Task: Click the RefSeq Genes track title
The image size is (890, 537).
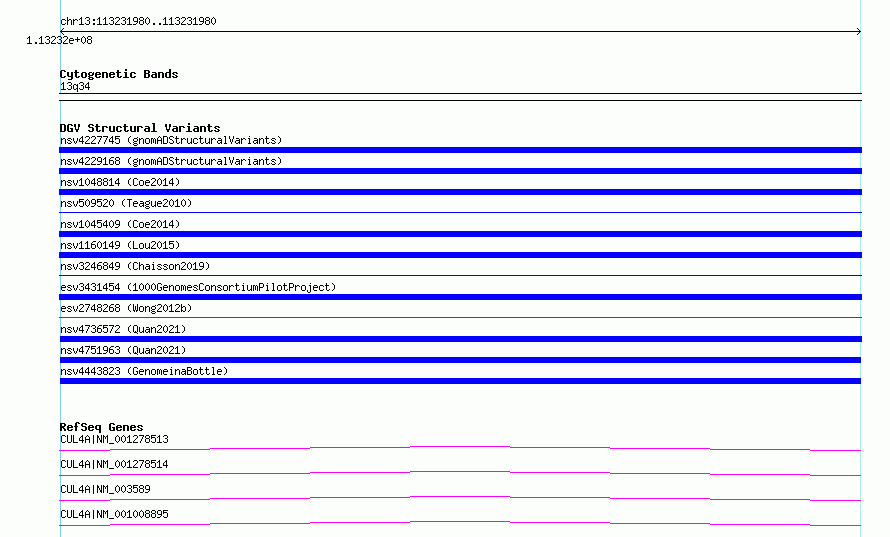Action: point(102,427)
